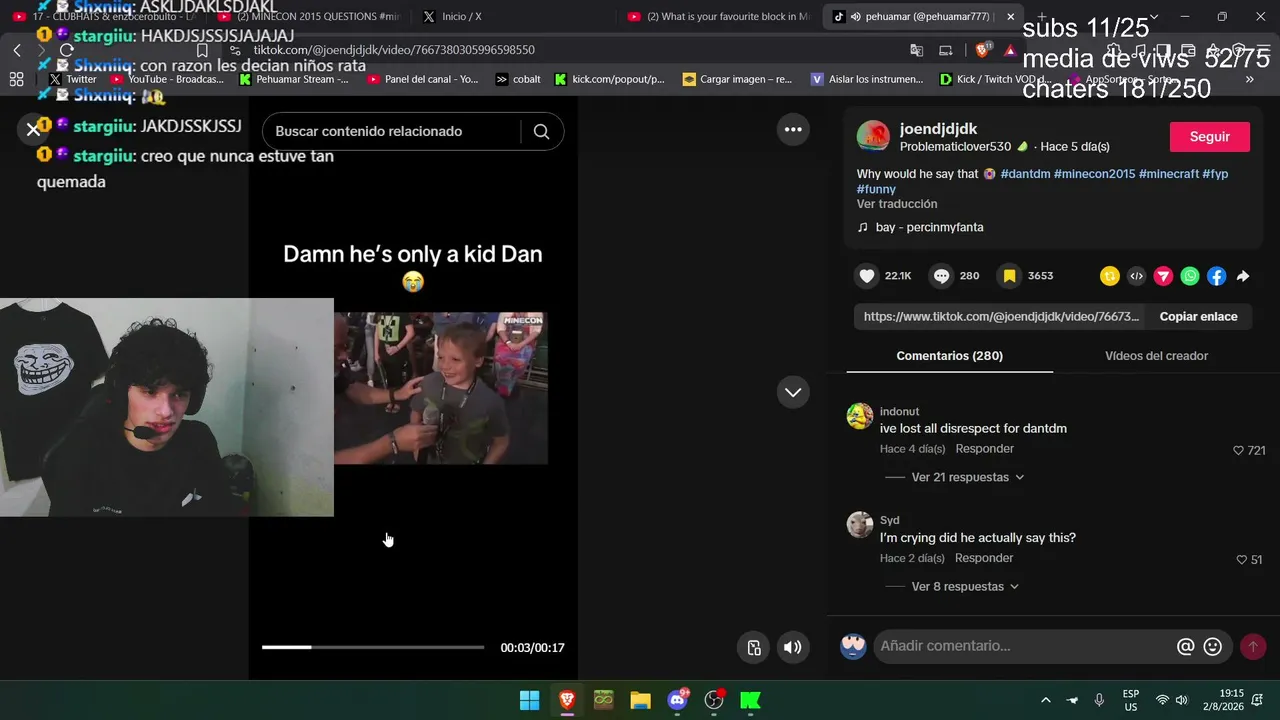Like Syd's comment with 51 likes
The width and height of the screenshot is (1280, 720).
1242,560
